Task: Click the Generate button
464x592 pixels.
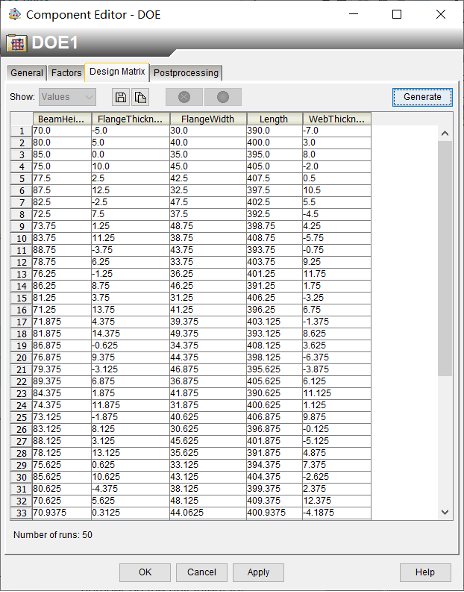Action: click(422, 97)
